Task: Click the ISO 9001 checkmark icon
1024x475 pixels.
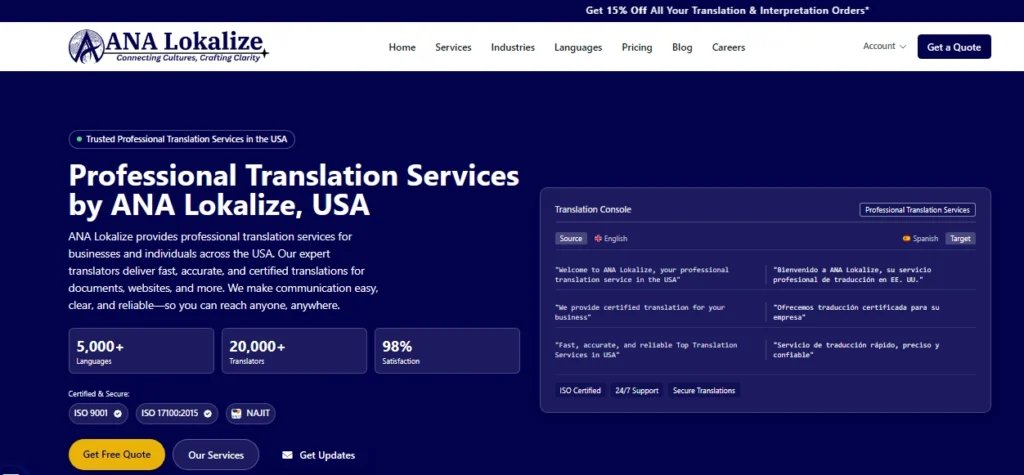Action: click(118, 414)
